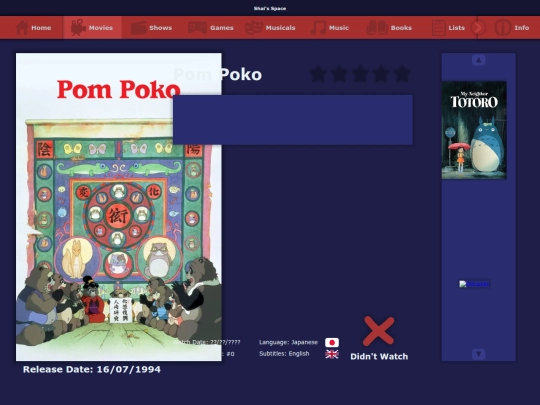Click the sidebar down arrow

point(478,354)
